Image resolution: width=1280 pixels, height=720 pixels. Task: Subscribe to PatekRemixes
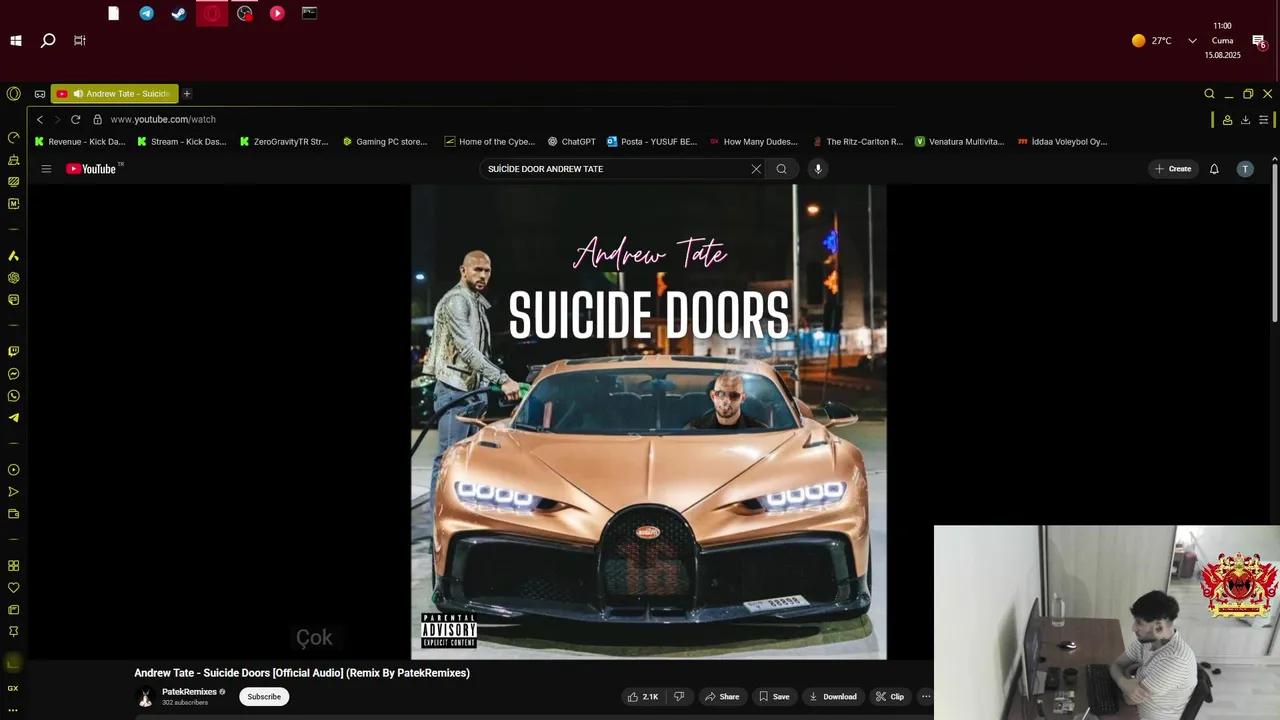tap(264, 697)
